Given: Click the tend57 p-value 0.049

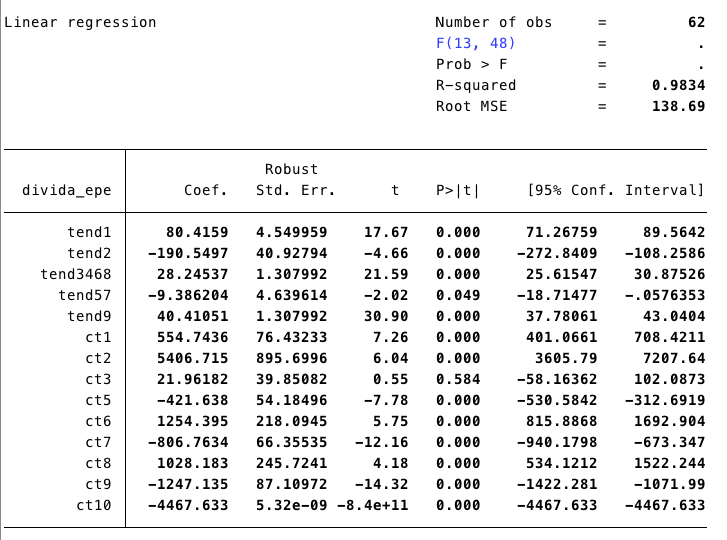Looking at the screenshot, I should coord(457,295).
